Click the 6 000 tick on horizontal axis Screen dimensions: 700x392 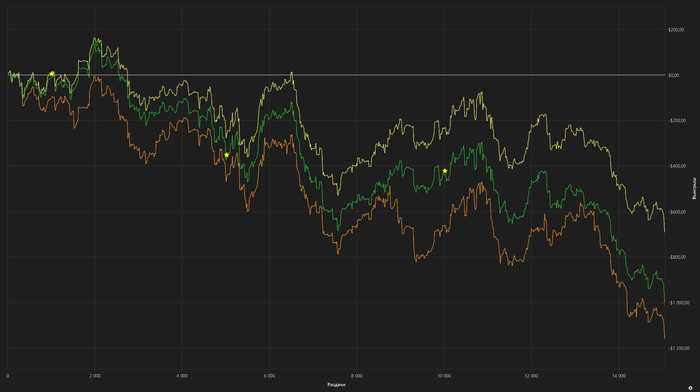click(x=269, y=376)
